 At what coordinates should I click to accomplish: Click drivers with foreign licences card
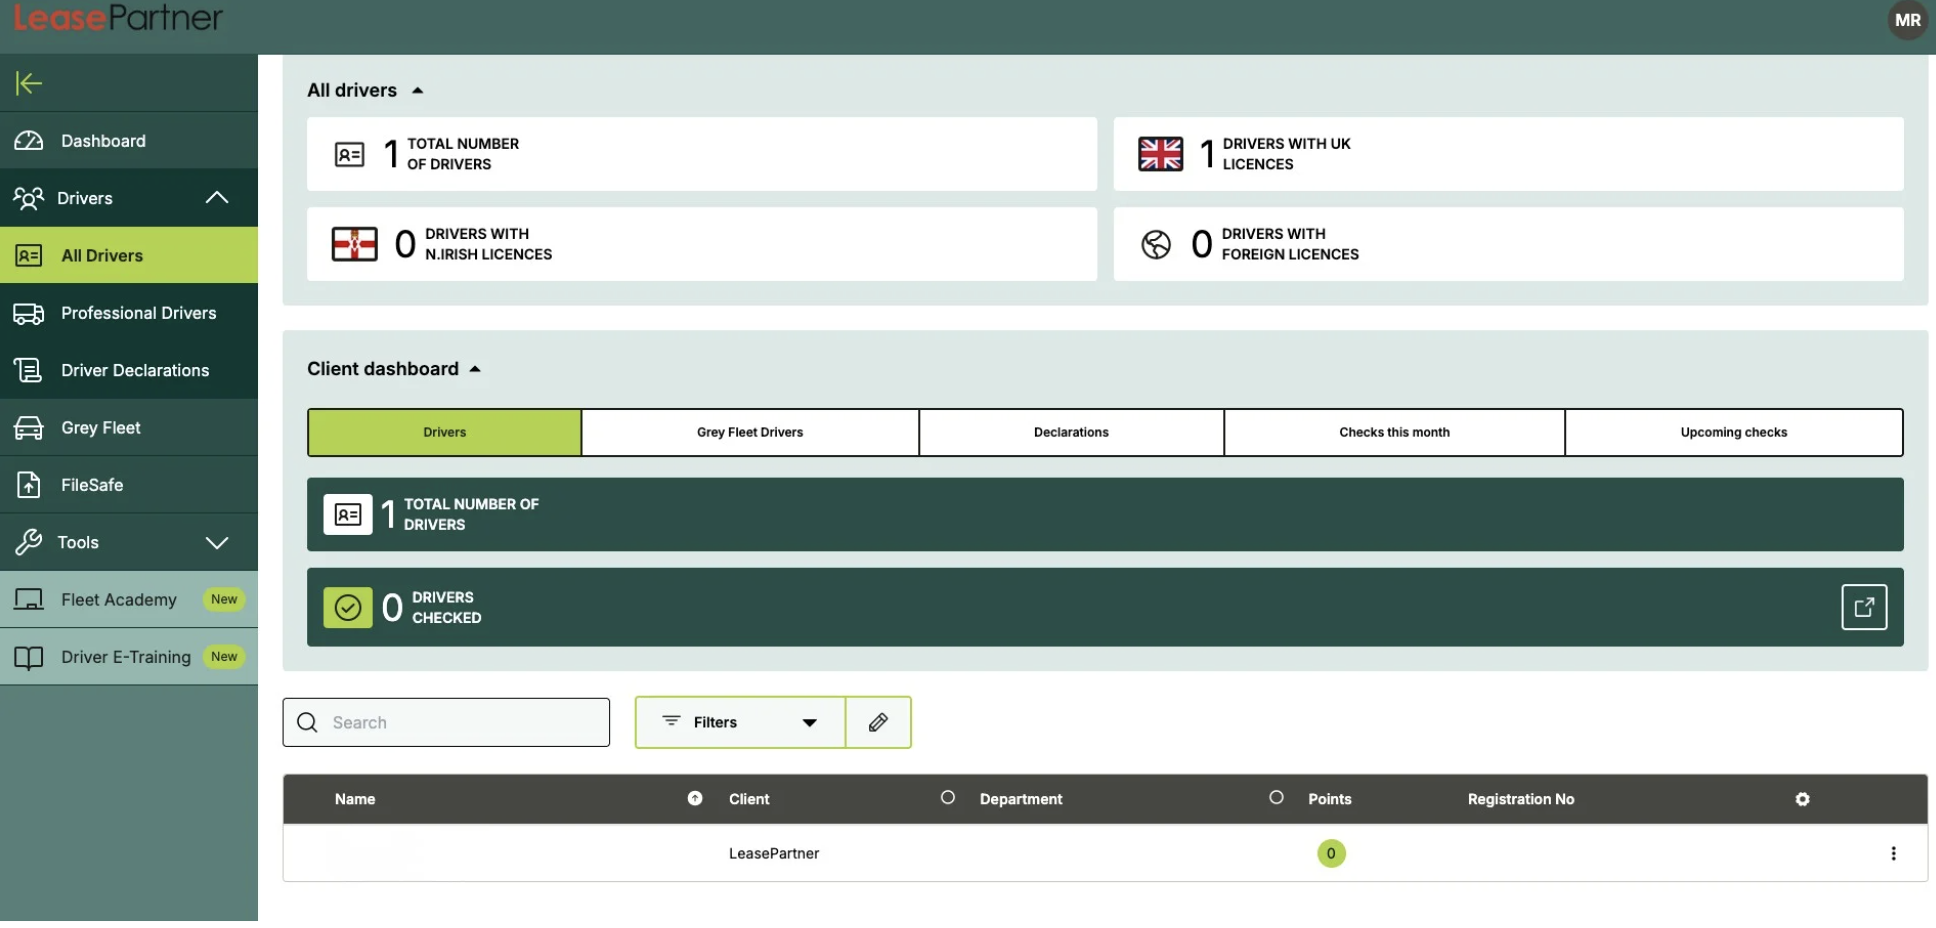point(1508,244)
